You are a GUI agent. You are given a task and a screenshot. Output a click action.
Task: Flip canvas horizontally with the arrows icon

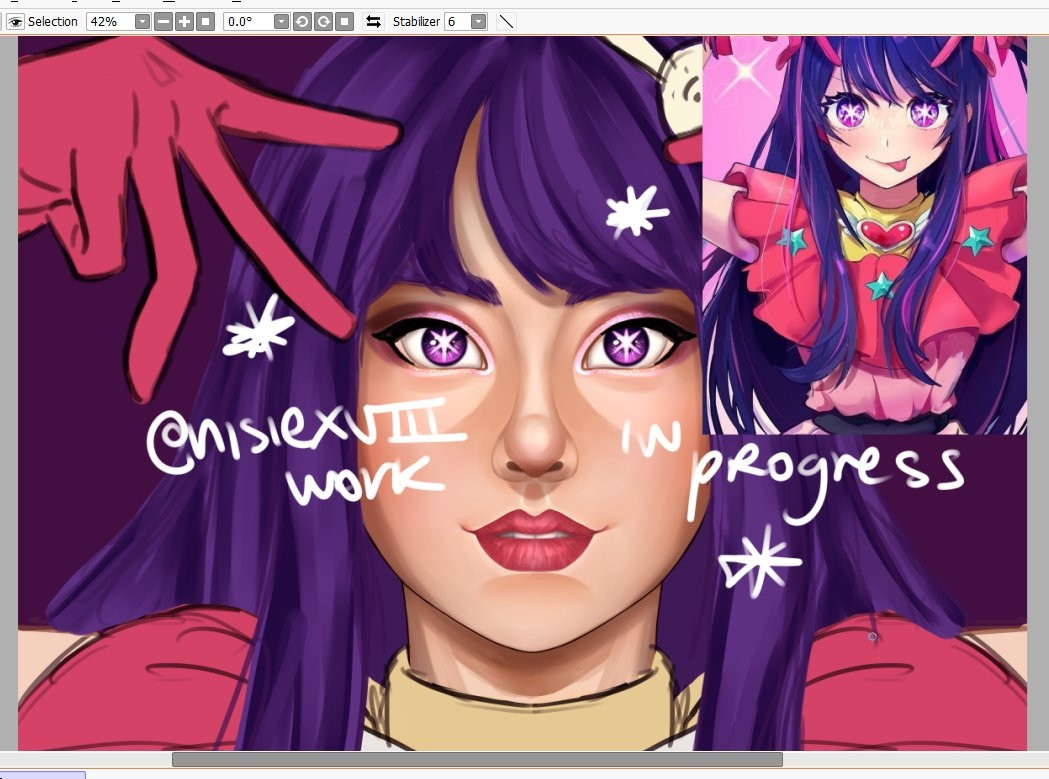point(373,21)
